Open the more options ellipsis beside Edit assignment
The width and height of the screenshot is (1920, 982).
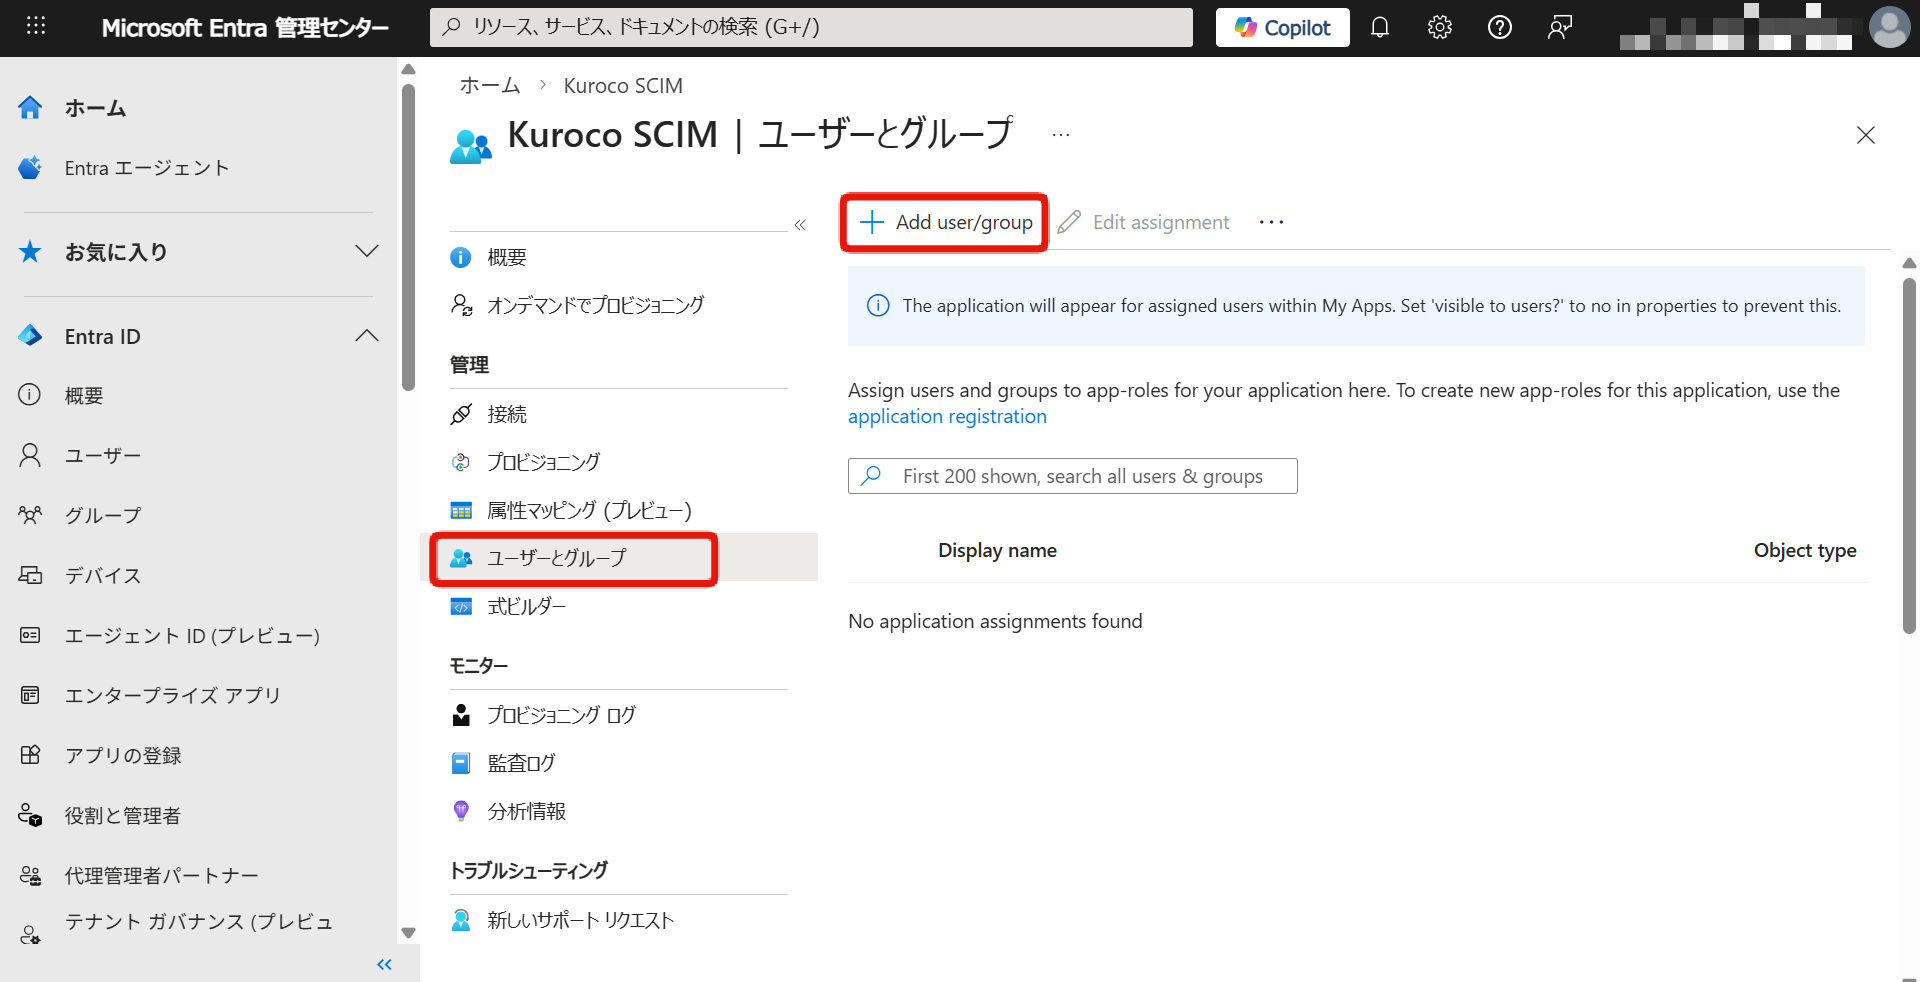point(1270,222)
